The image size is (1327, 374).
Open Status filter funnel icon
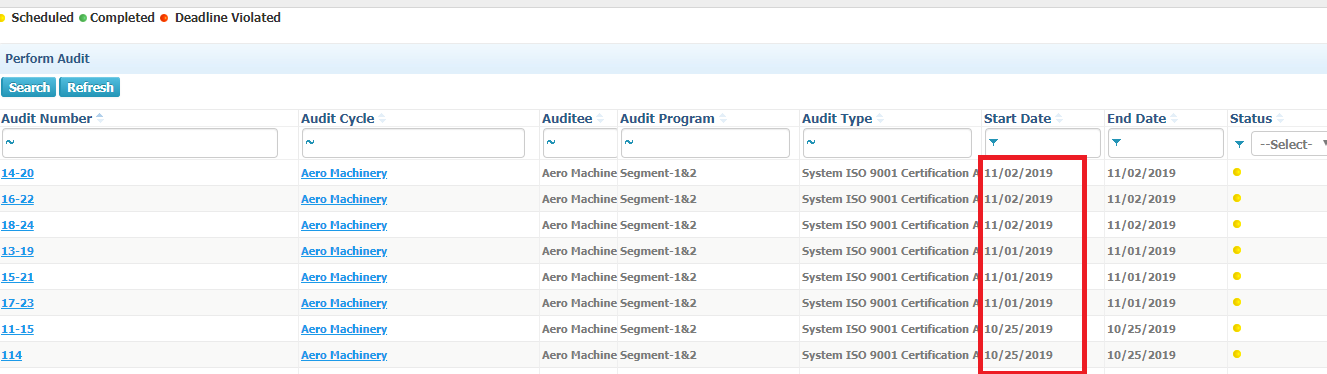[1240, 144]
